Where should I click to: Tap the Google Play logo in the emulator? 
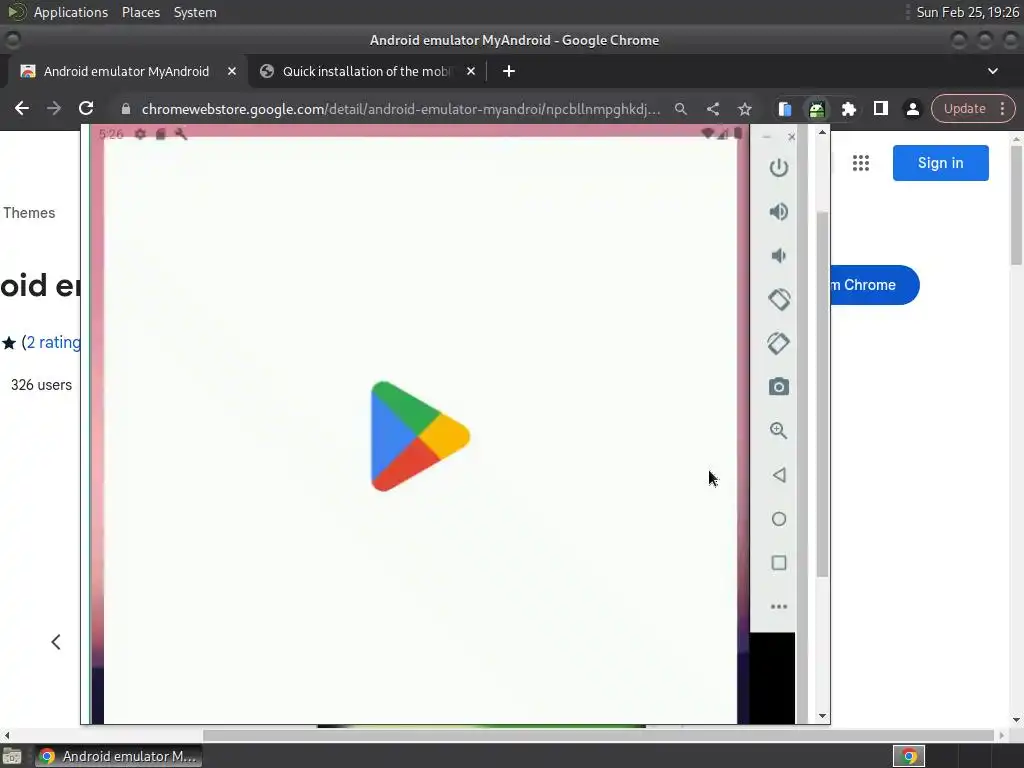point(420,436)
